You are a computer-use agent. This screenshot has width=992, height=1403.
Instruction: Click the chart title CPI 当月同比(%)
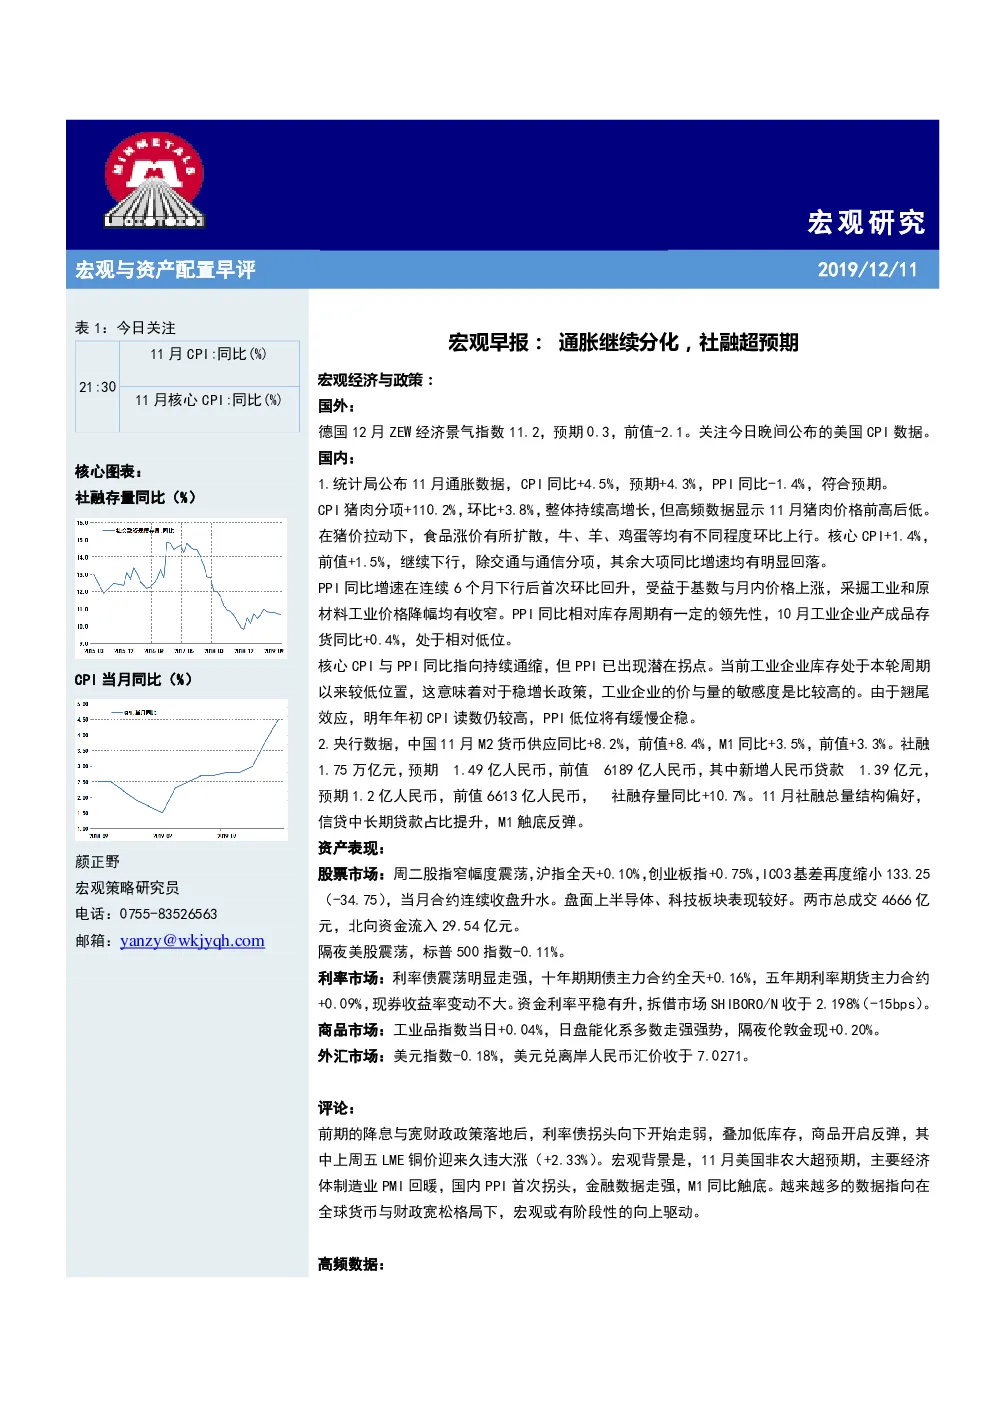[133, 680]
